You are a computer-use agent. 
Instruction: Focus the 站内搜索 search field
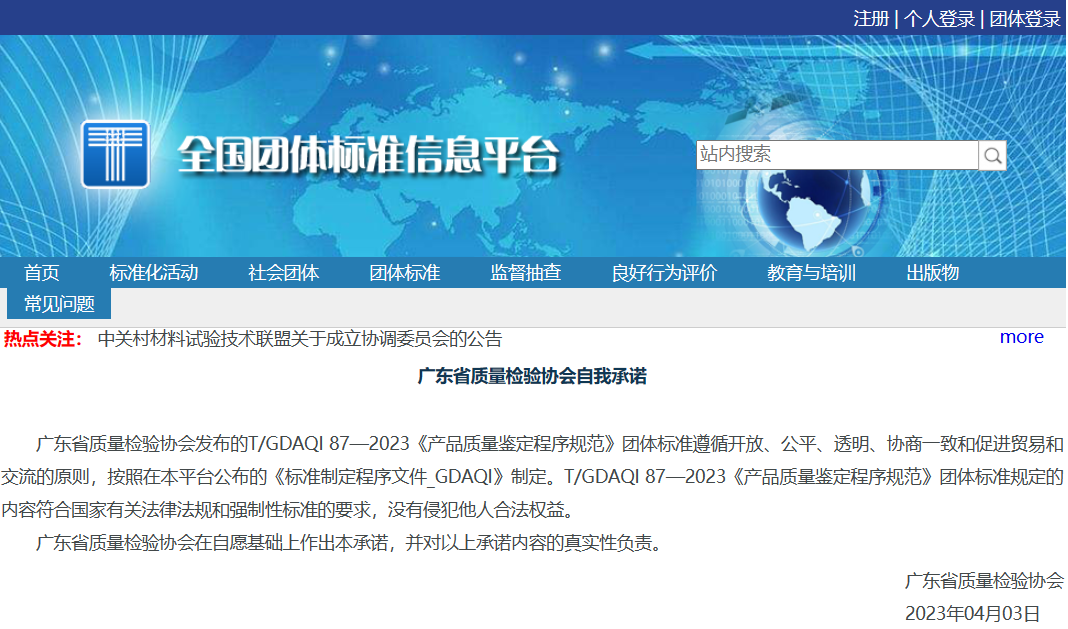(837, 155)
